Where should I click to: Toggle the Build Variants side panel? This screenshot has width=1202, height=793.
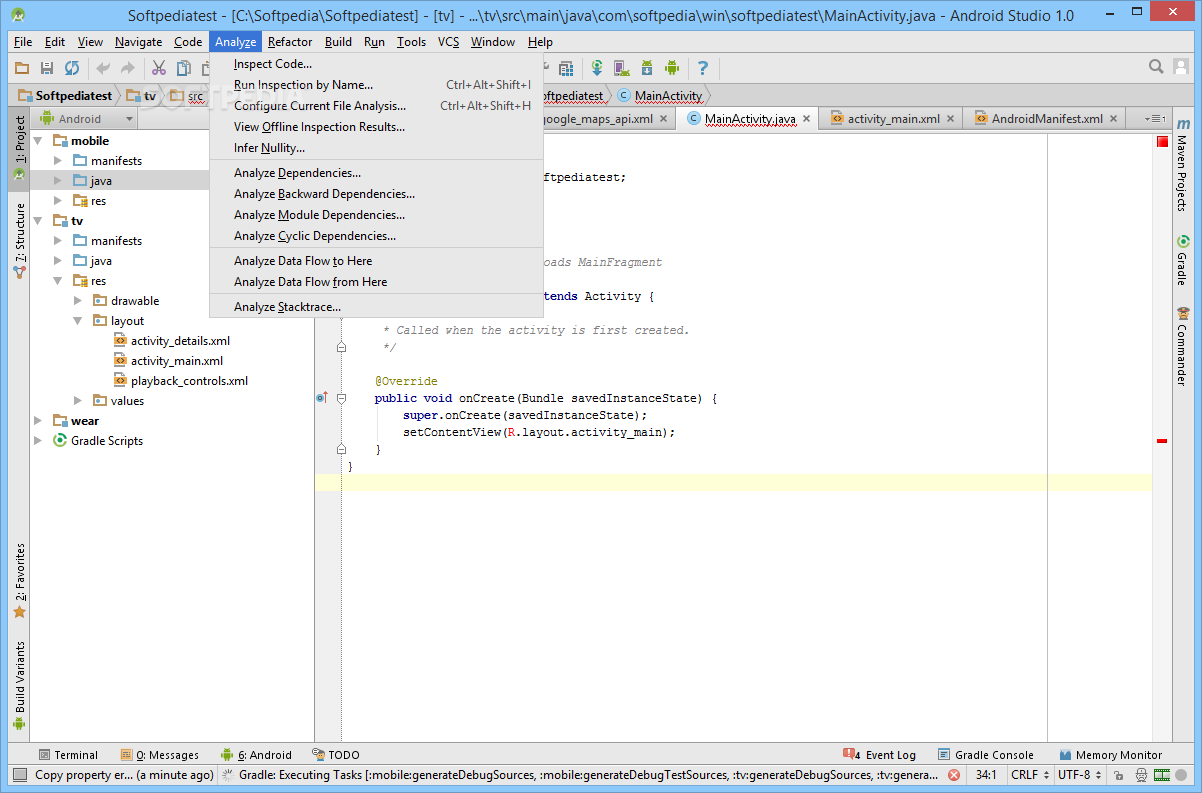point(19,685)
